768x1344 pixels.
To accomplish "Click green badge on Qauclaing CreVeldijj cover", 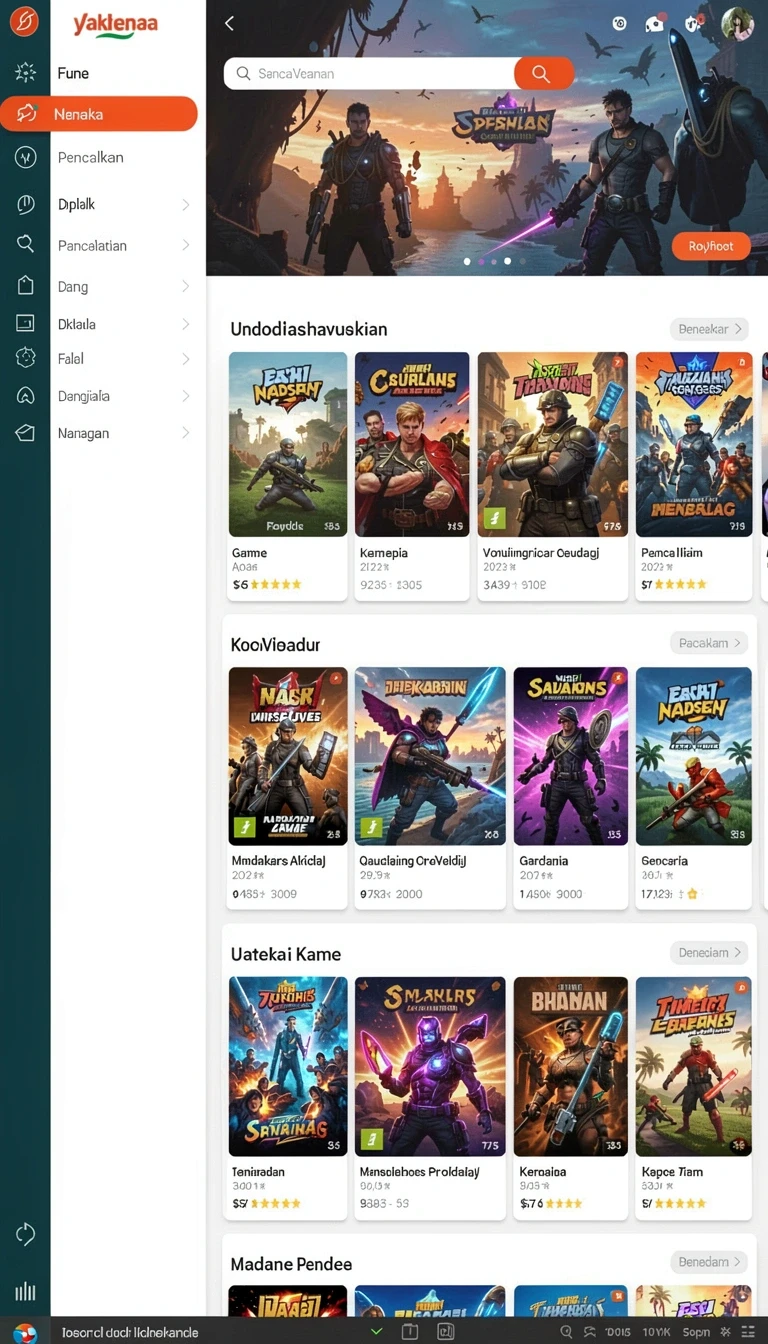I will 371,827.
